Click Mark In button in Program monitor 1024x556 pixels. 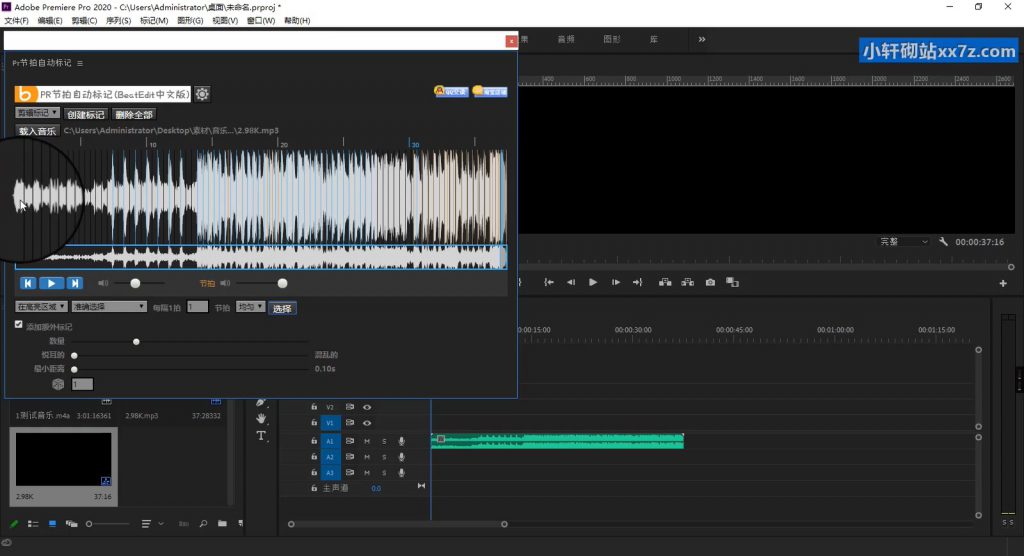[x=549, y=282]
